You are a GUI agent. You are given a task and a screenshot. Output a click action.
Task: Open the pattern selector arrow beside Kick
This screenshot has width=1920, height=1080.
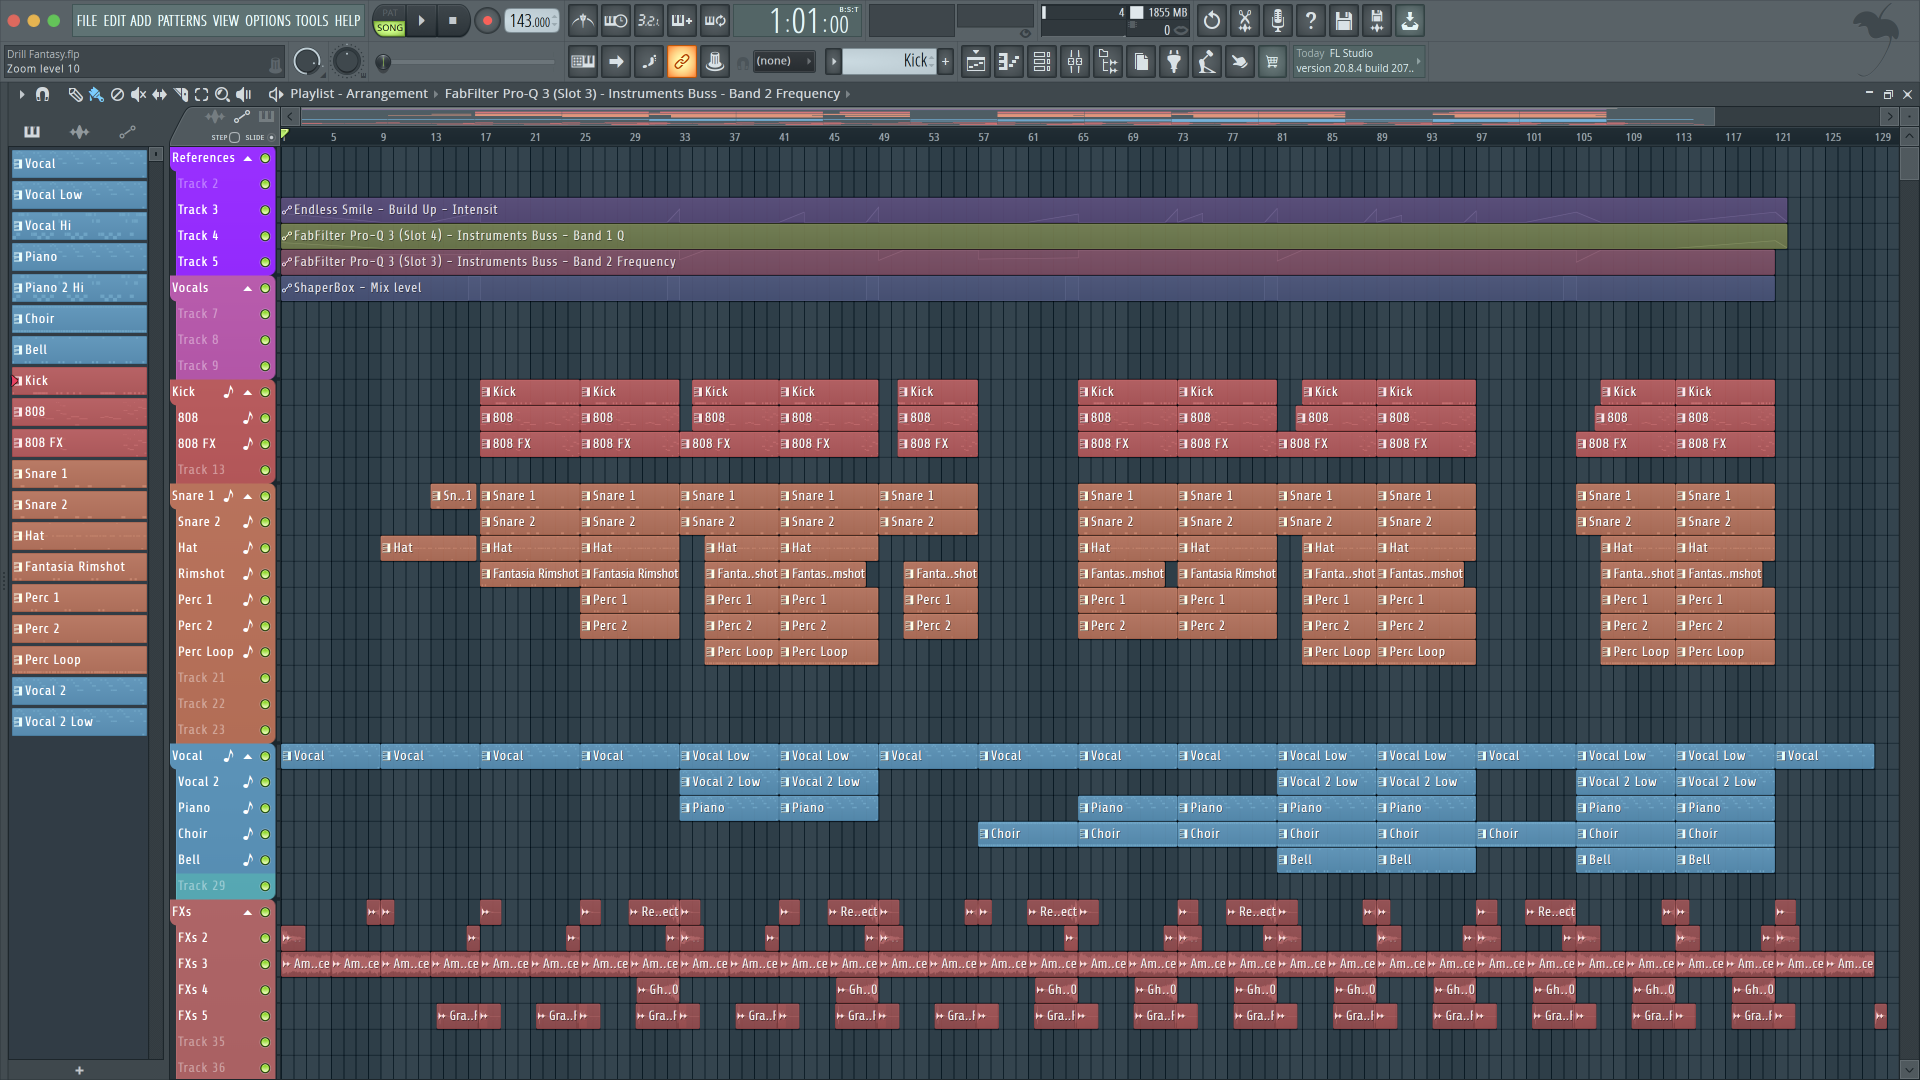click(833, 62)
